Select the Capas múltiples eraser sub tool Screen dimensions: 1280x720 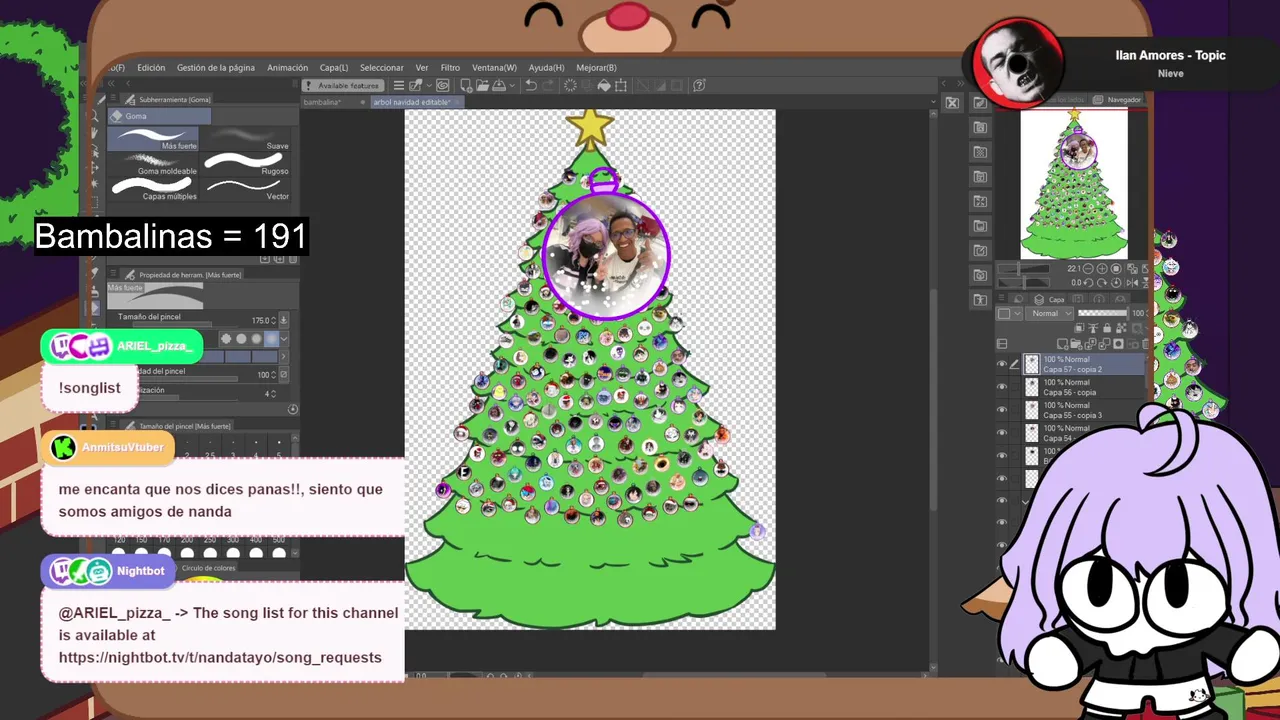(x=153, y=188)
